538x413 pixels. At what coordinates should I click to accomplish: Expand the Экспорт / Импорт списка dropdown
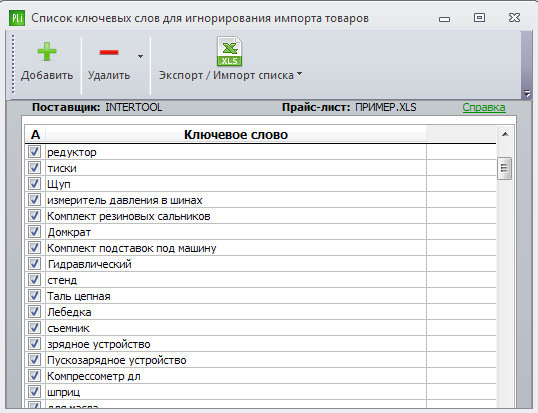(x=300, y=73)
